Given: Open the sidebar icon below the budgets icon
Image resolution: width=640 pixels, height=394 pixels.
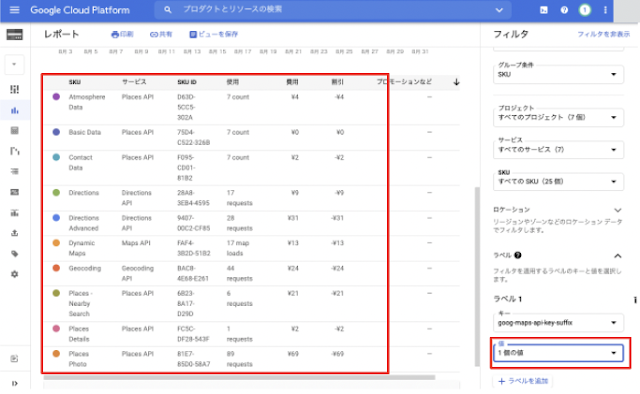Looking at the screenshot, I should [15, 213].
